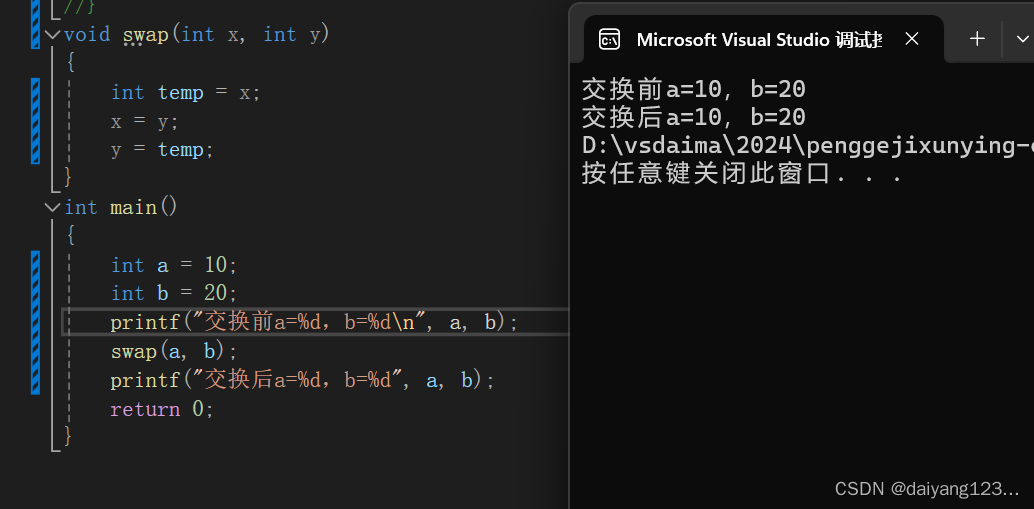The height and width of the screenshot is (509, 1034).
Task: Open a new terminal tab with plus
Action: click(977, 39)
